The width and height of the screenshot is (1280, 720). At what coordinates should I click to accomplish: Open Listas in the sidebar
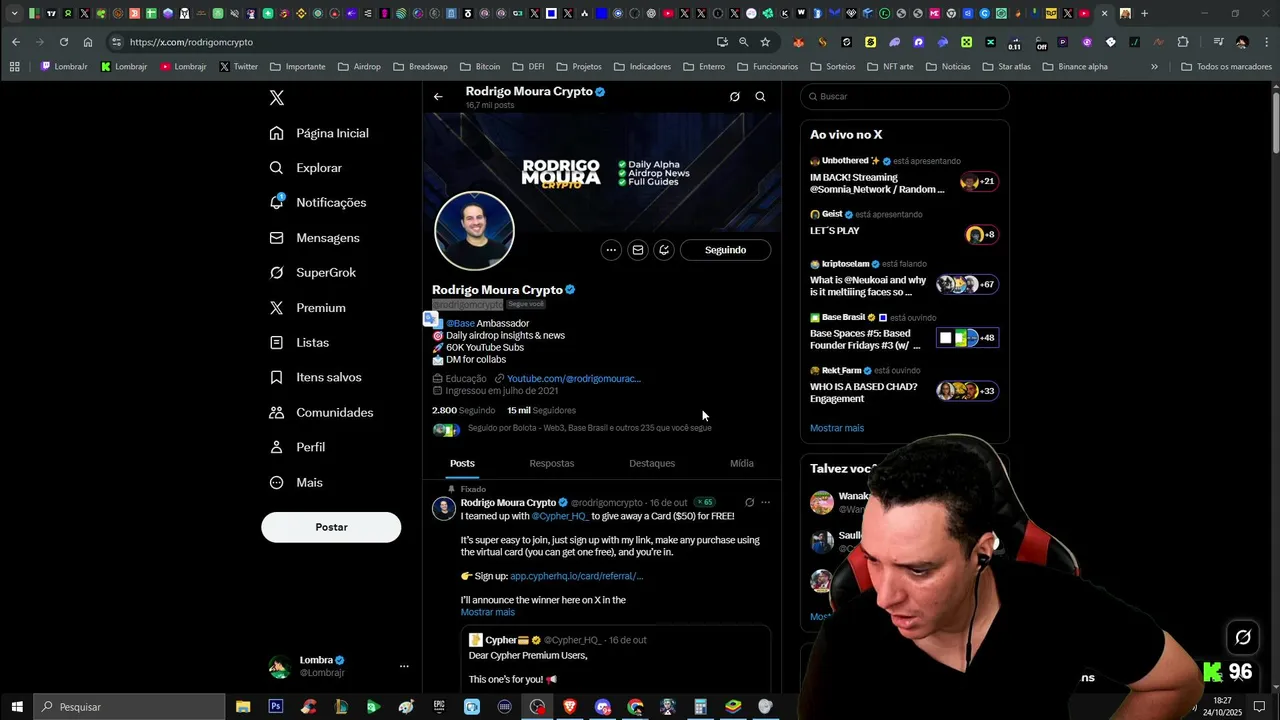click(x=299, y=342)
